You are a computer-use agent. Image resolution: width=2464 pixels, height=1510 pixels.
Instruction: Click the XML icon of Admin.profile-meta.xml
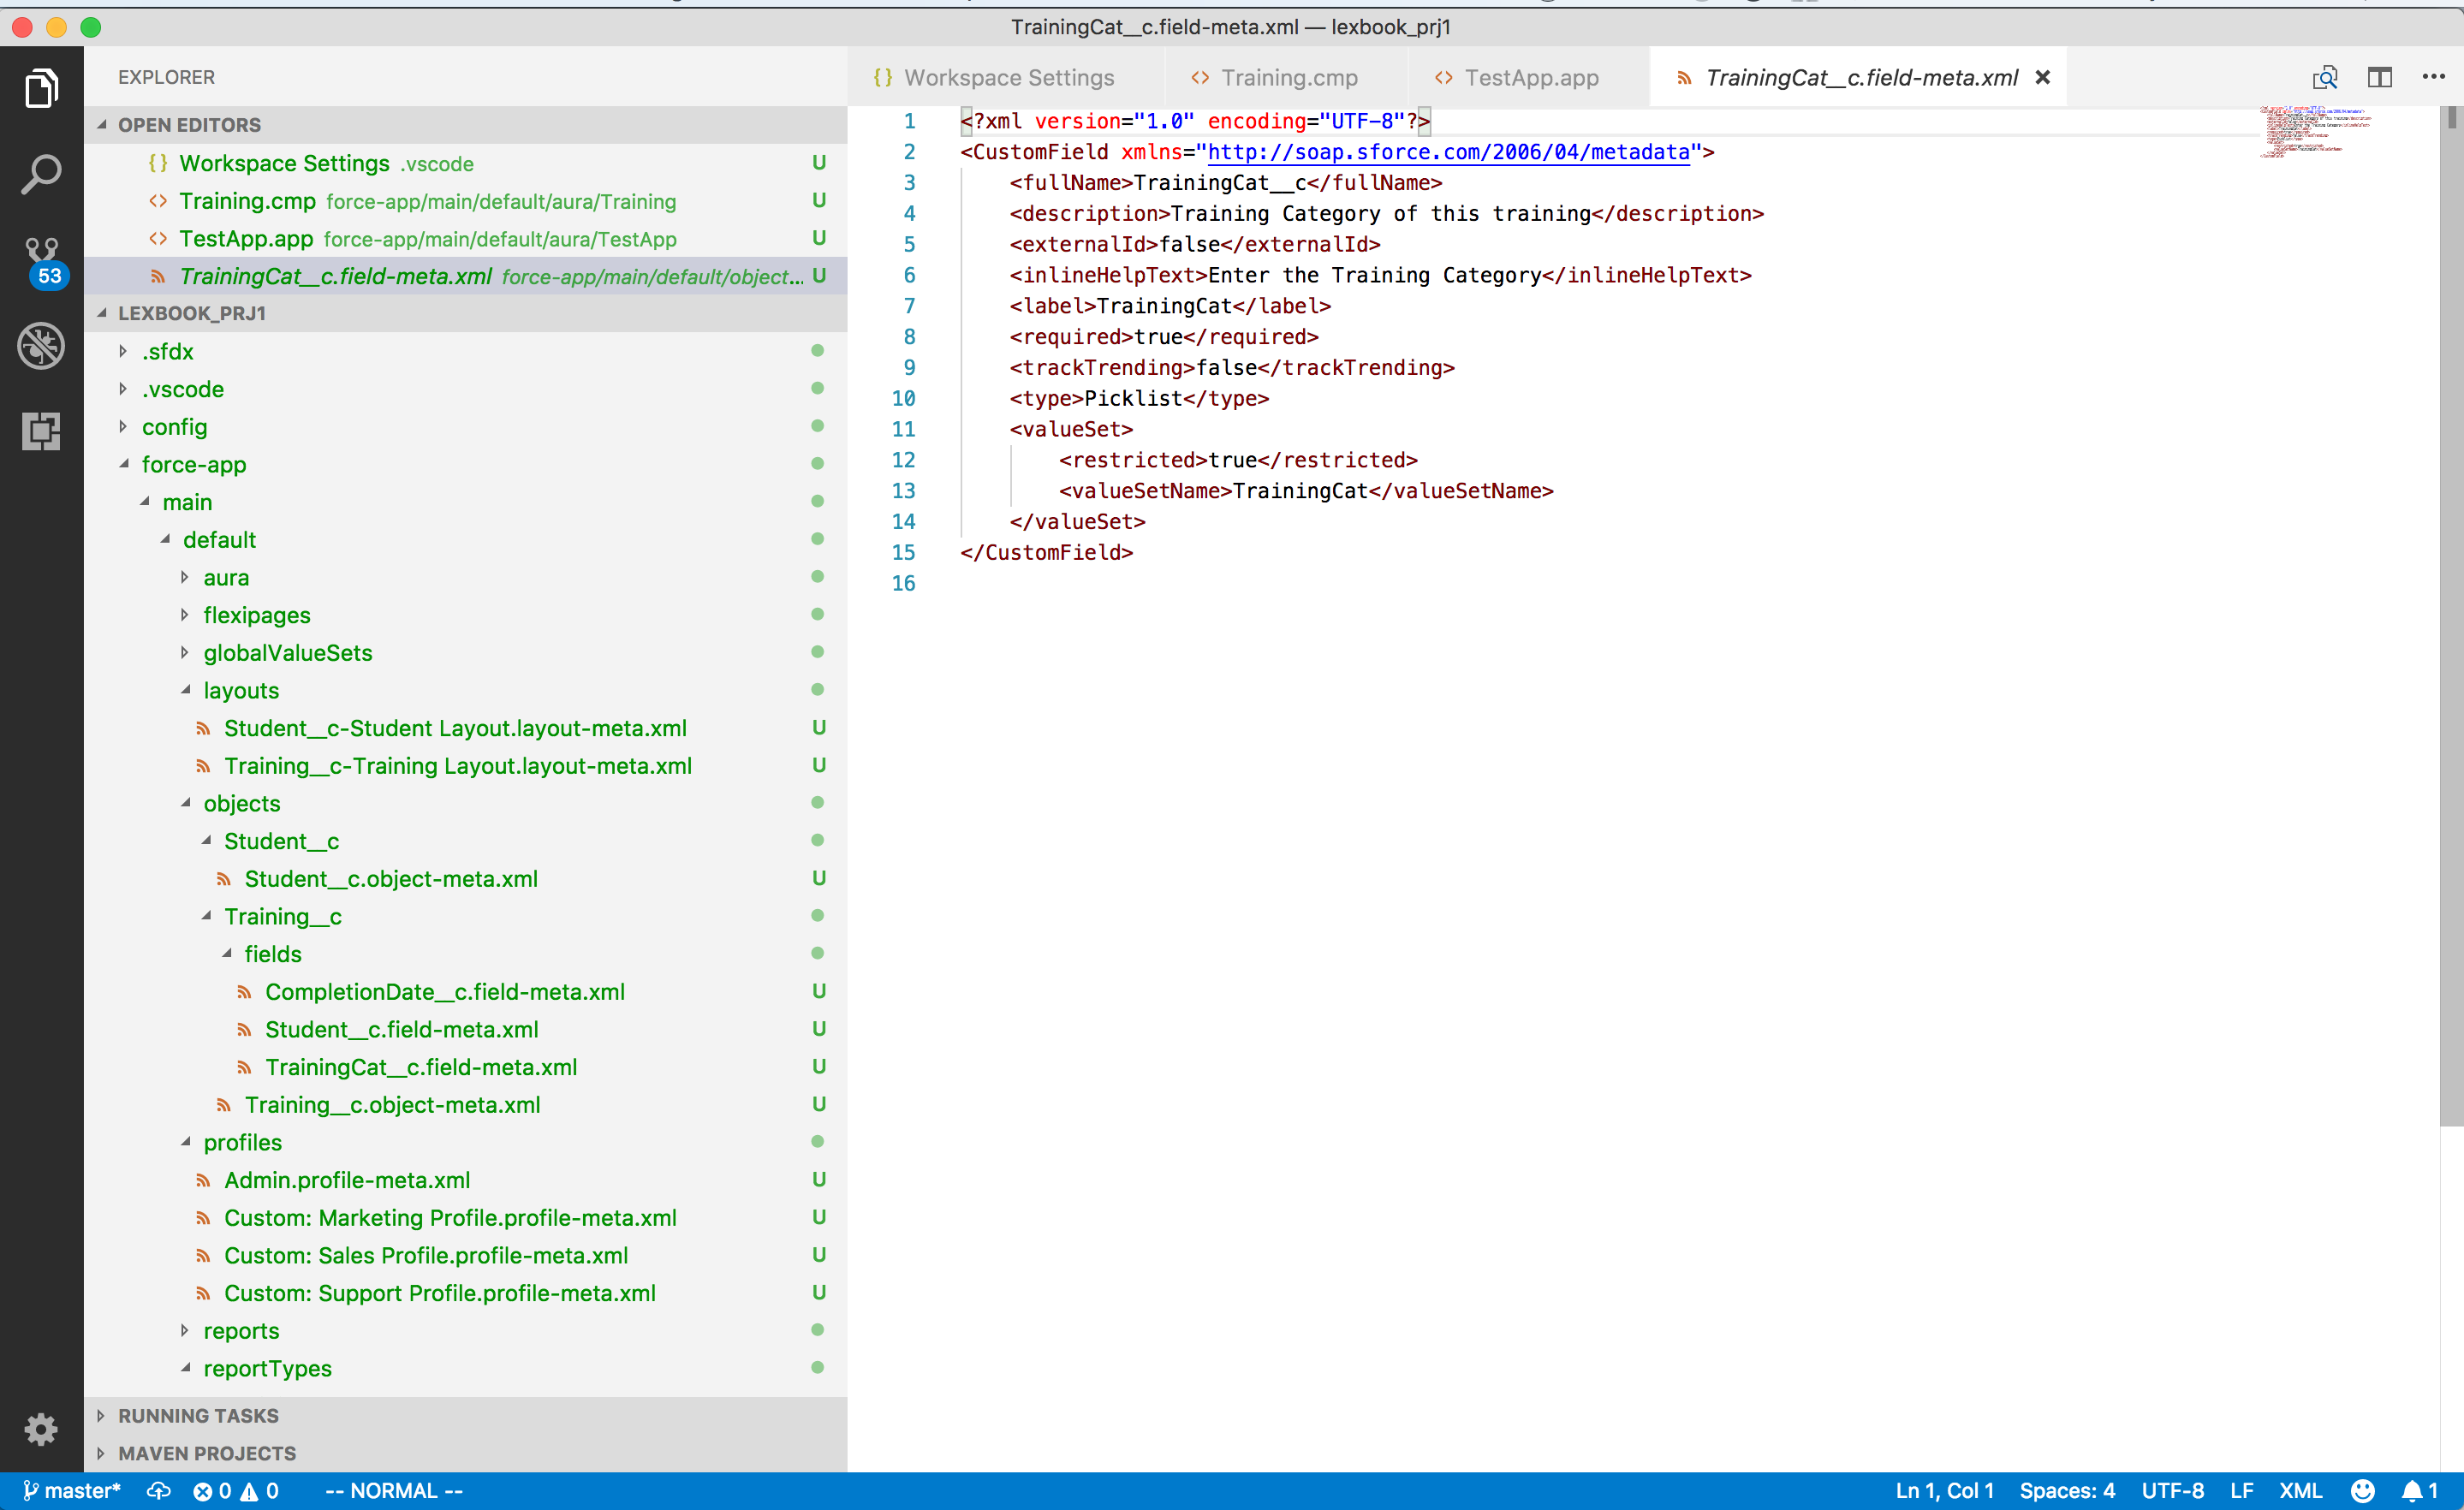click(x=203, y=1181)
